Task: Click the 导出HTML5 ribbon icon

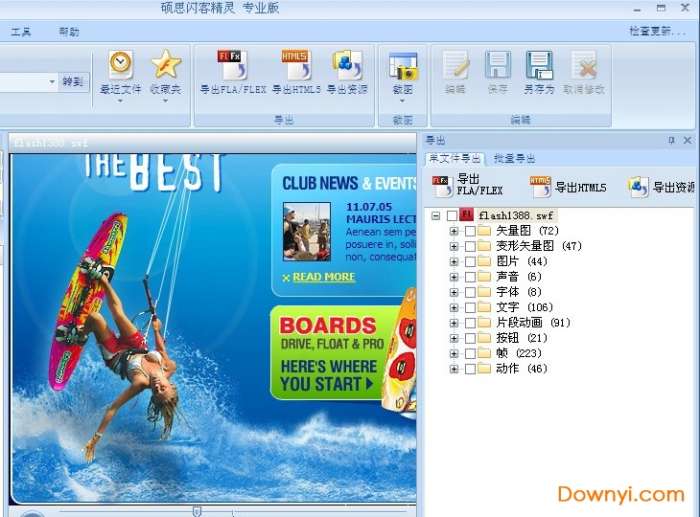Action: [x=296, y=65]
